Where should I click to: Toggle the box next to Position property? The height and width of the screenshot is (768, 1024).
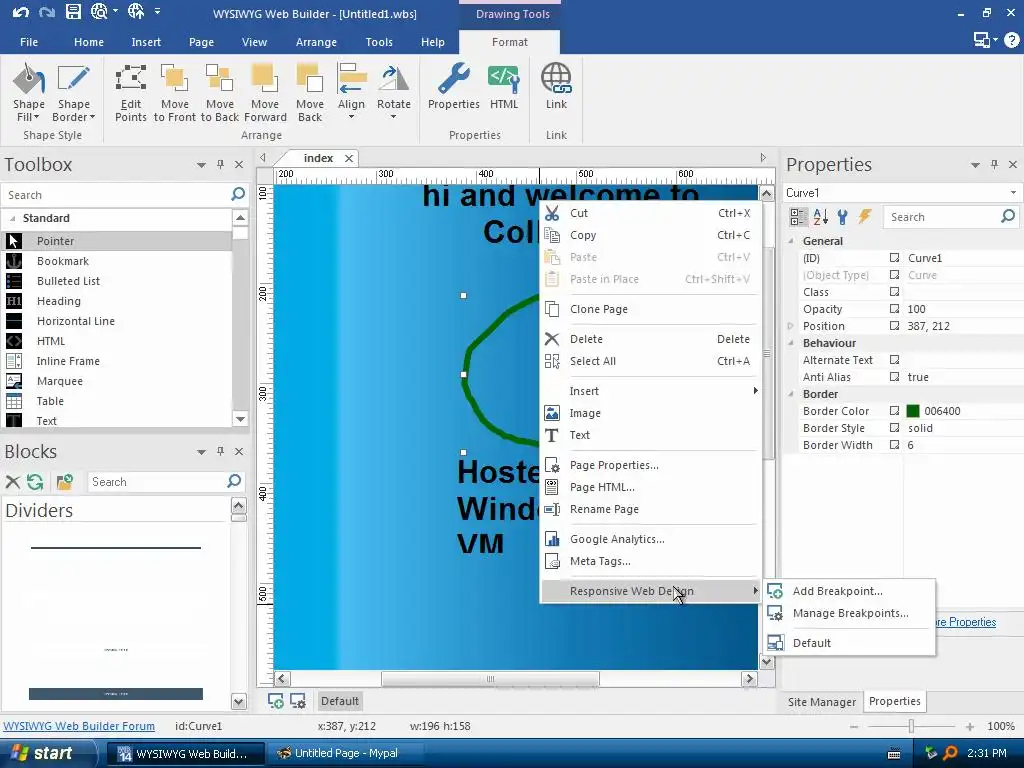[895, 326]
